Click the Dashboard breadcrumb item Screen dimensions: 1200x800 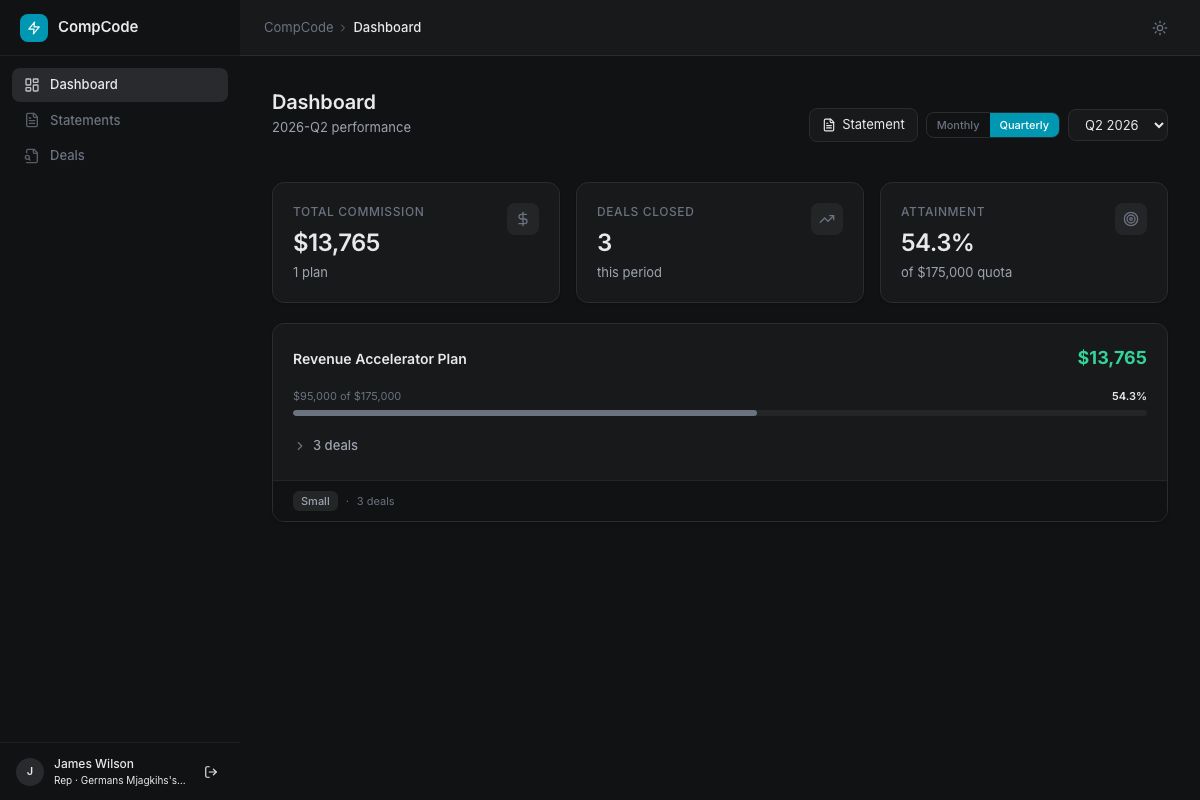[387, 27]
